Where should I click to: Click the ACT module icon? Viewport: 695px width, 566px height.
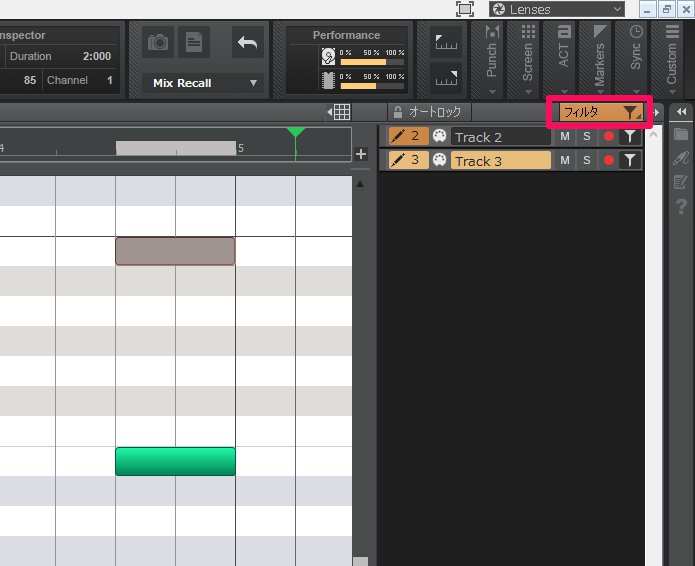pos(564,31)
